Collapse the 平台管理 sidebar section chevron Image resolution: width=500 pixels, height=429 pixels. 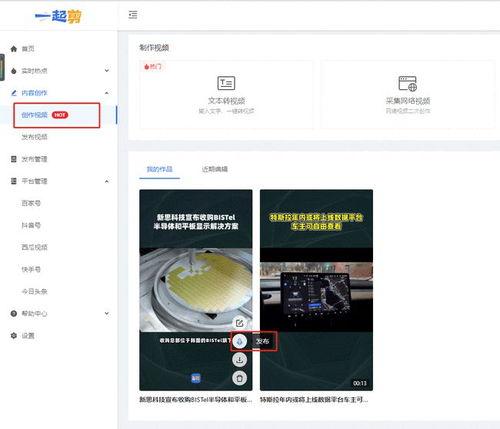[x=107, y=181]
